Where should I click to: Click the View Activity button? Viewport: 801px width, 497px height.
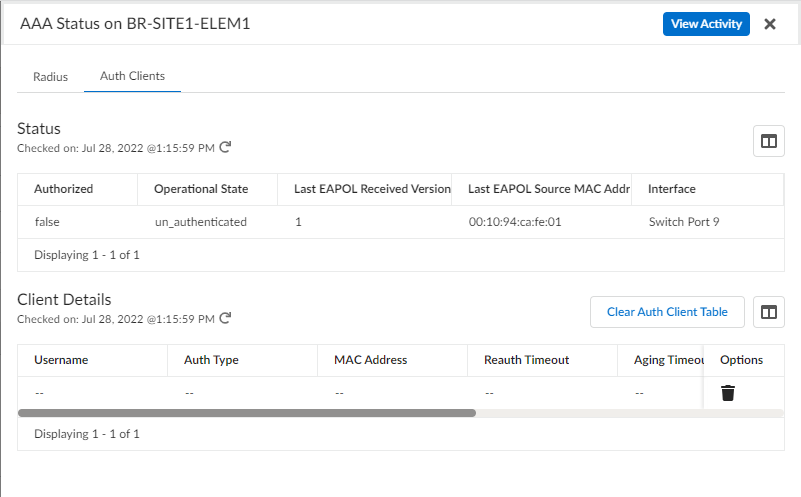(x=705, y=24)
